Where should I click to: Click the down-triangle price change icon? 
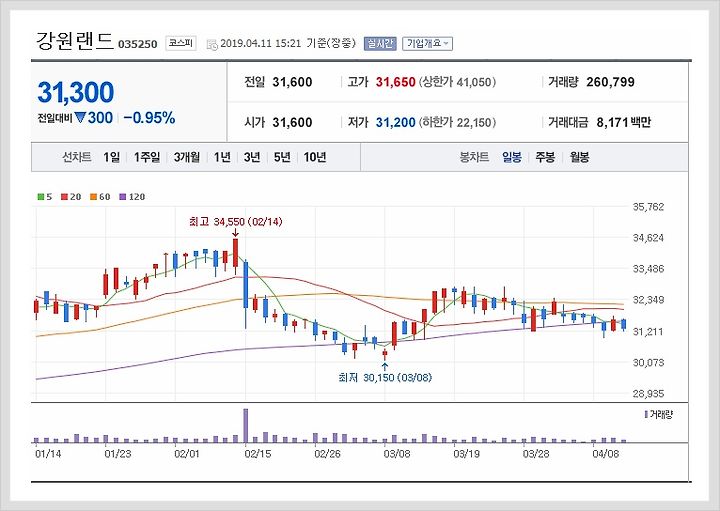pyautogui.click(x=81, y=118)
